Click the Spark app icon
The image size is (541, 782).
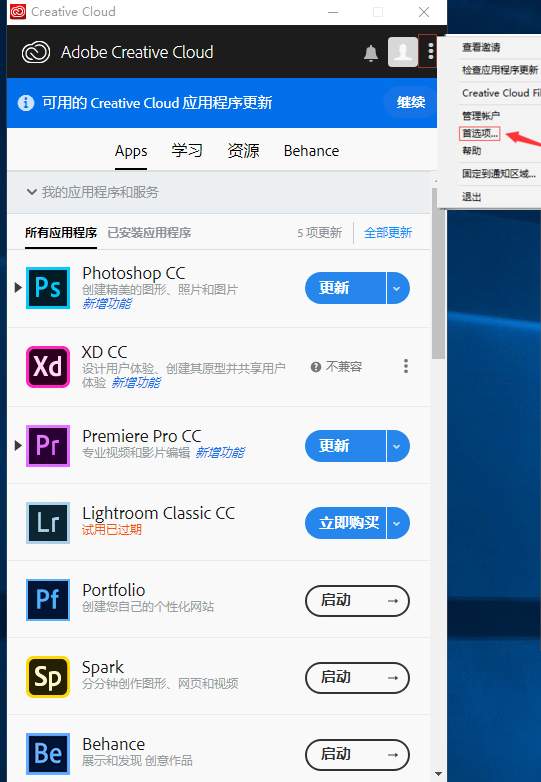click(x=48, y=677)
